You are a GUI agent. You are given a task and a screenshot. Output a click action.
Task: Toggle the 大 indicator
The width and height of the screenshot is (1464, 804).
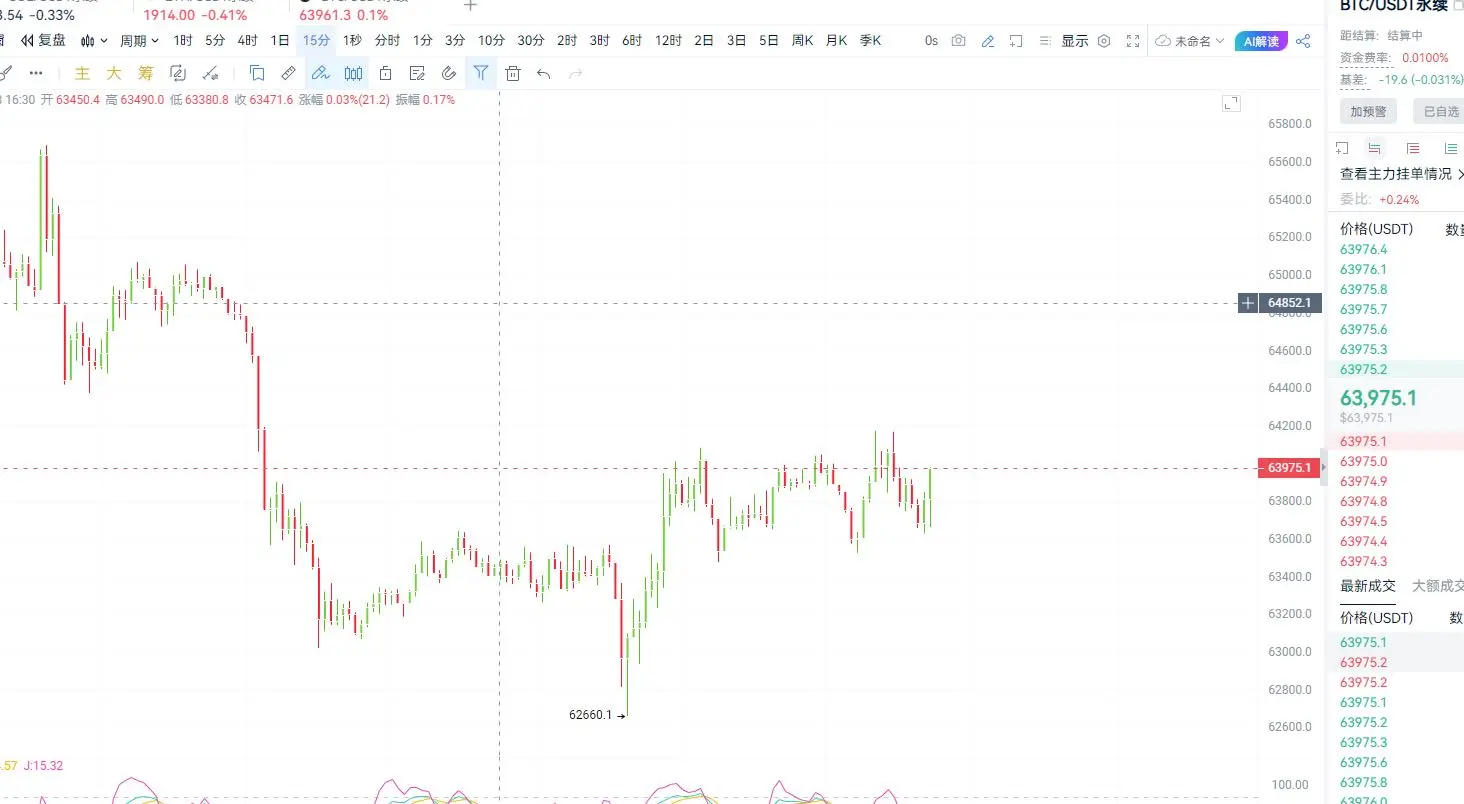tap(114, 73)
